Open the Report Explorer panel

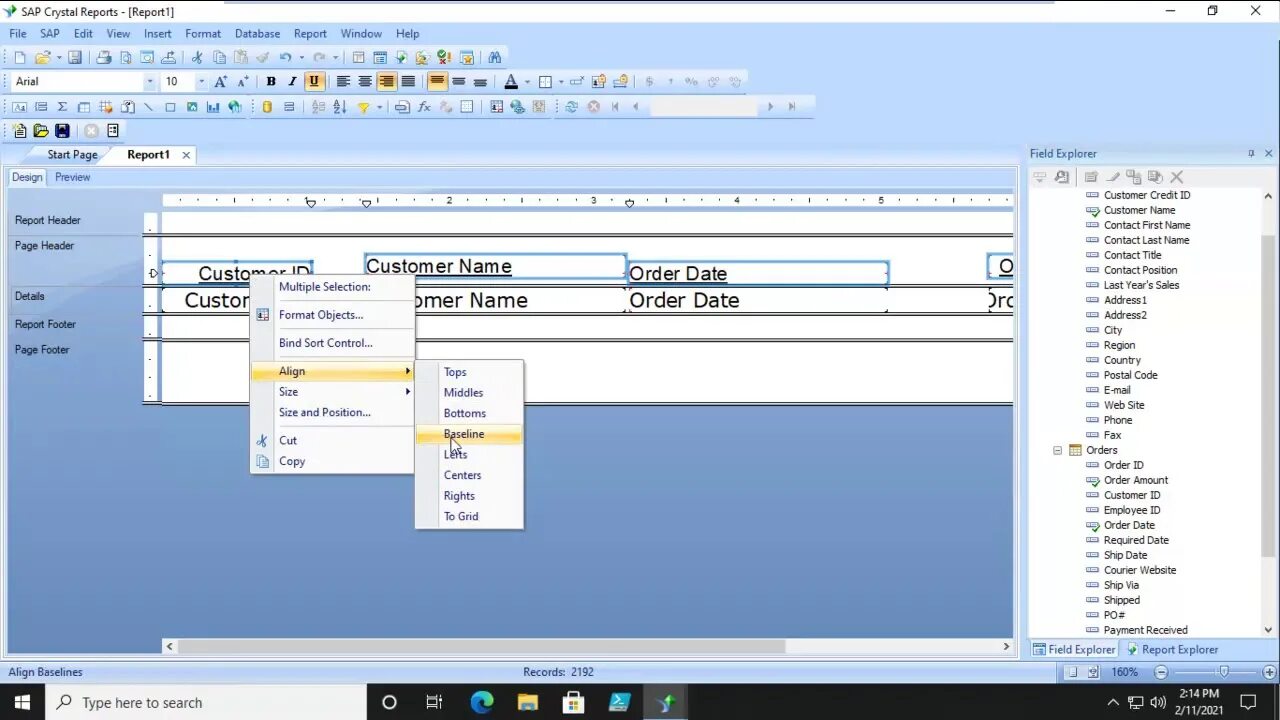pos(1179,649)
